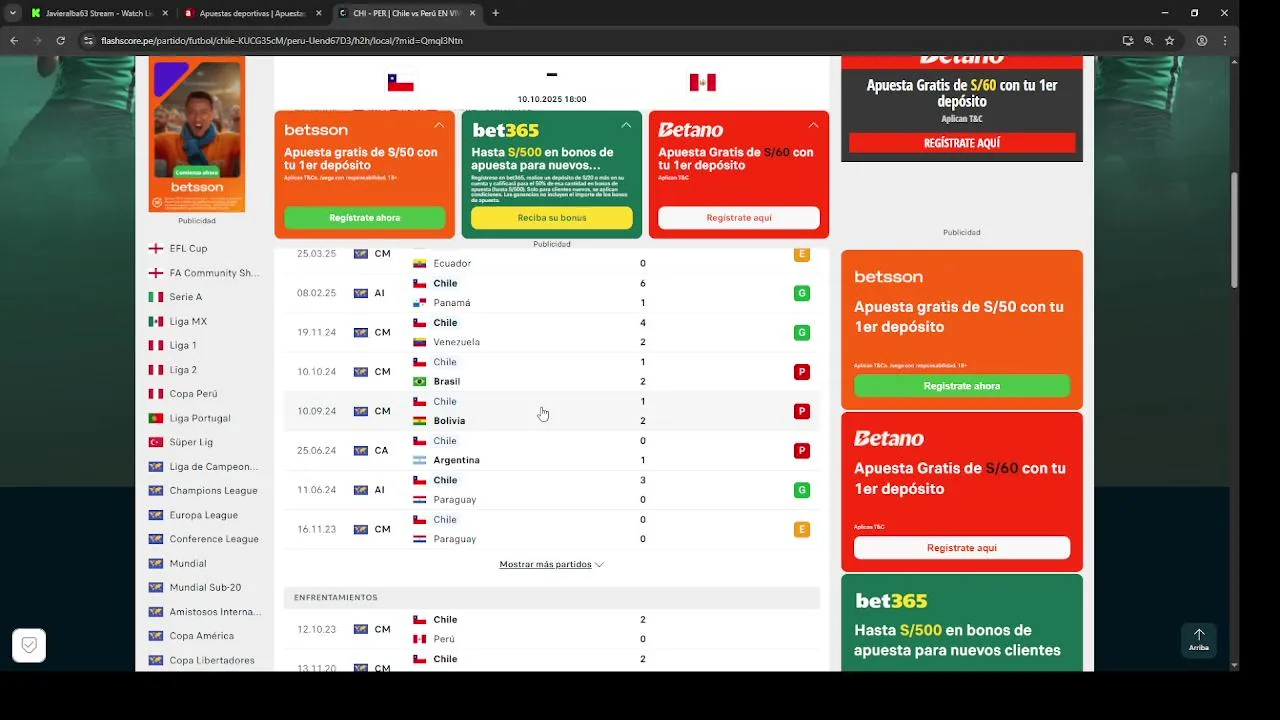Image resolution: width=1280 pixels, height=720 pixels.
Task: Click the shield icon at bottom left
Action: coord(29,645)
